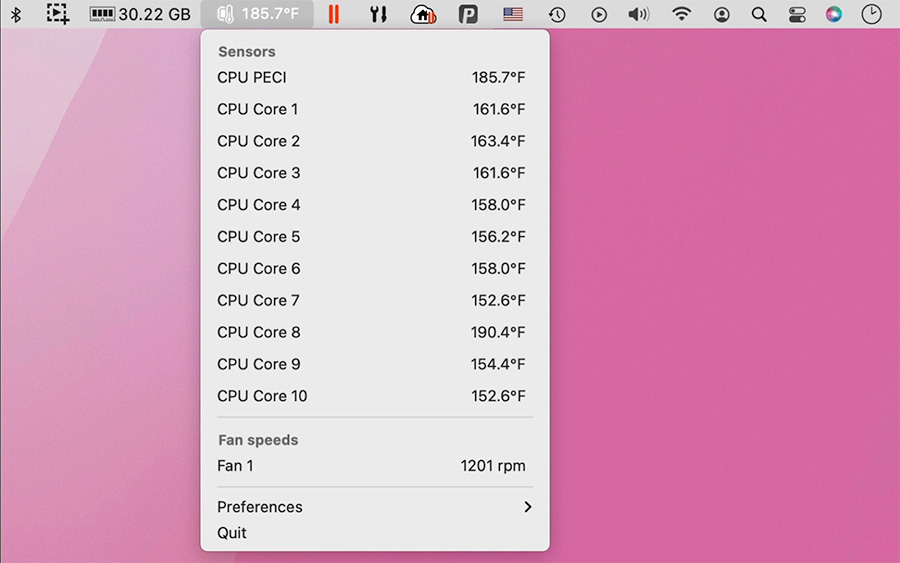900x563 pixels.
Task: Open the Bluetooth menu bar icon
Action: coord(16,15)
